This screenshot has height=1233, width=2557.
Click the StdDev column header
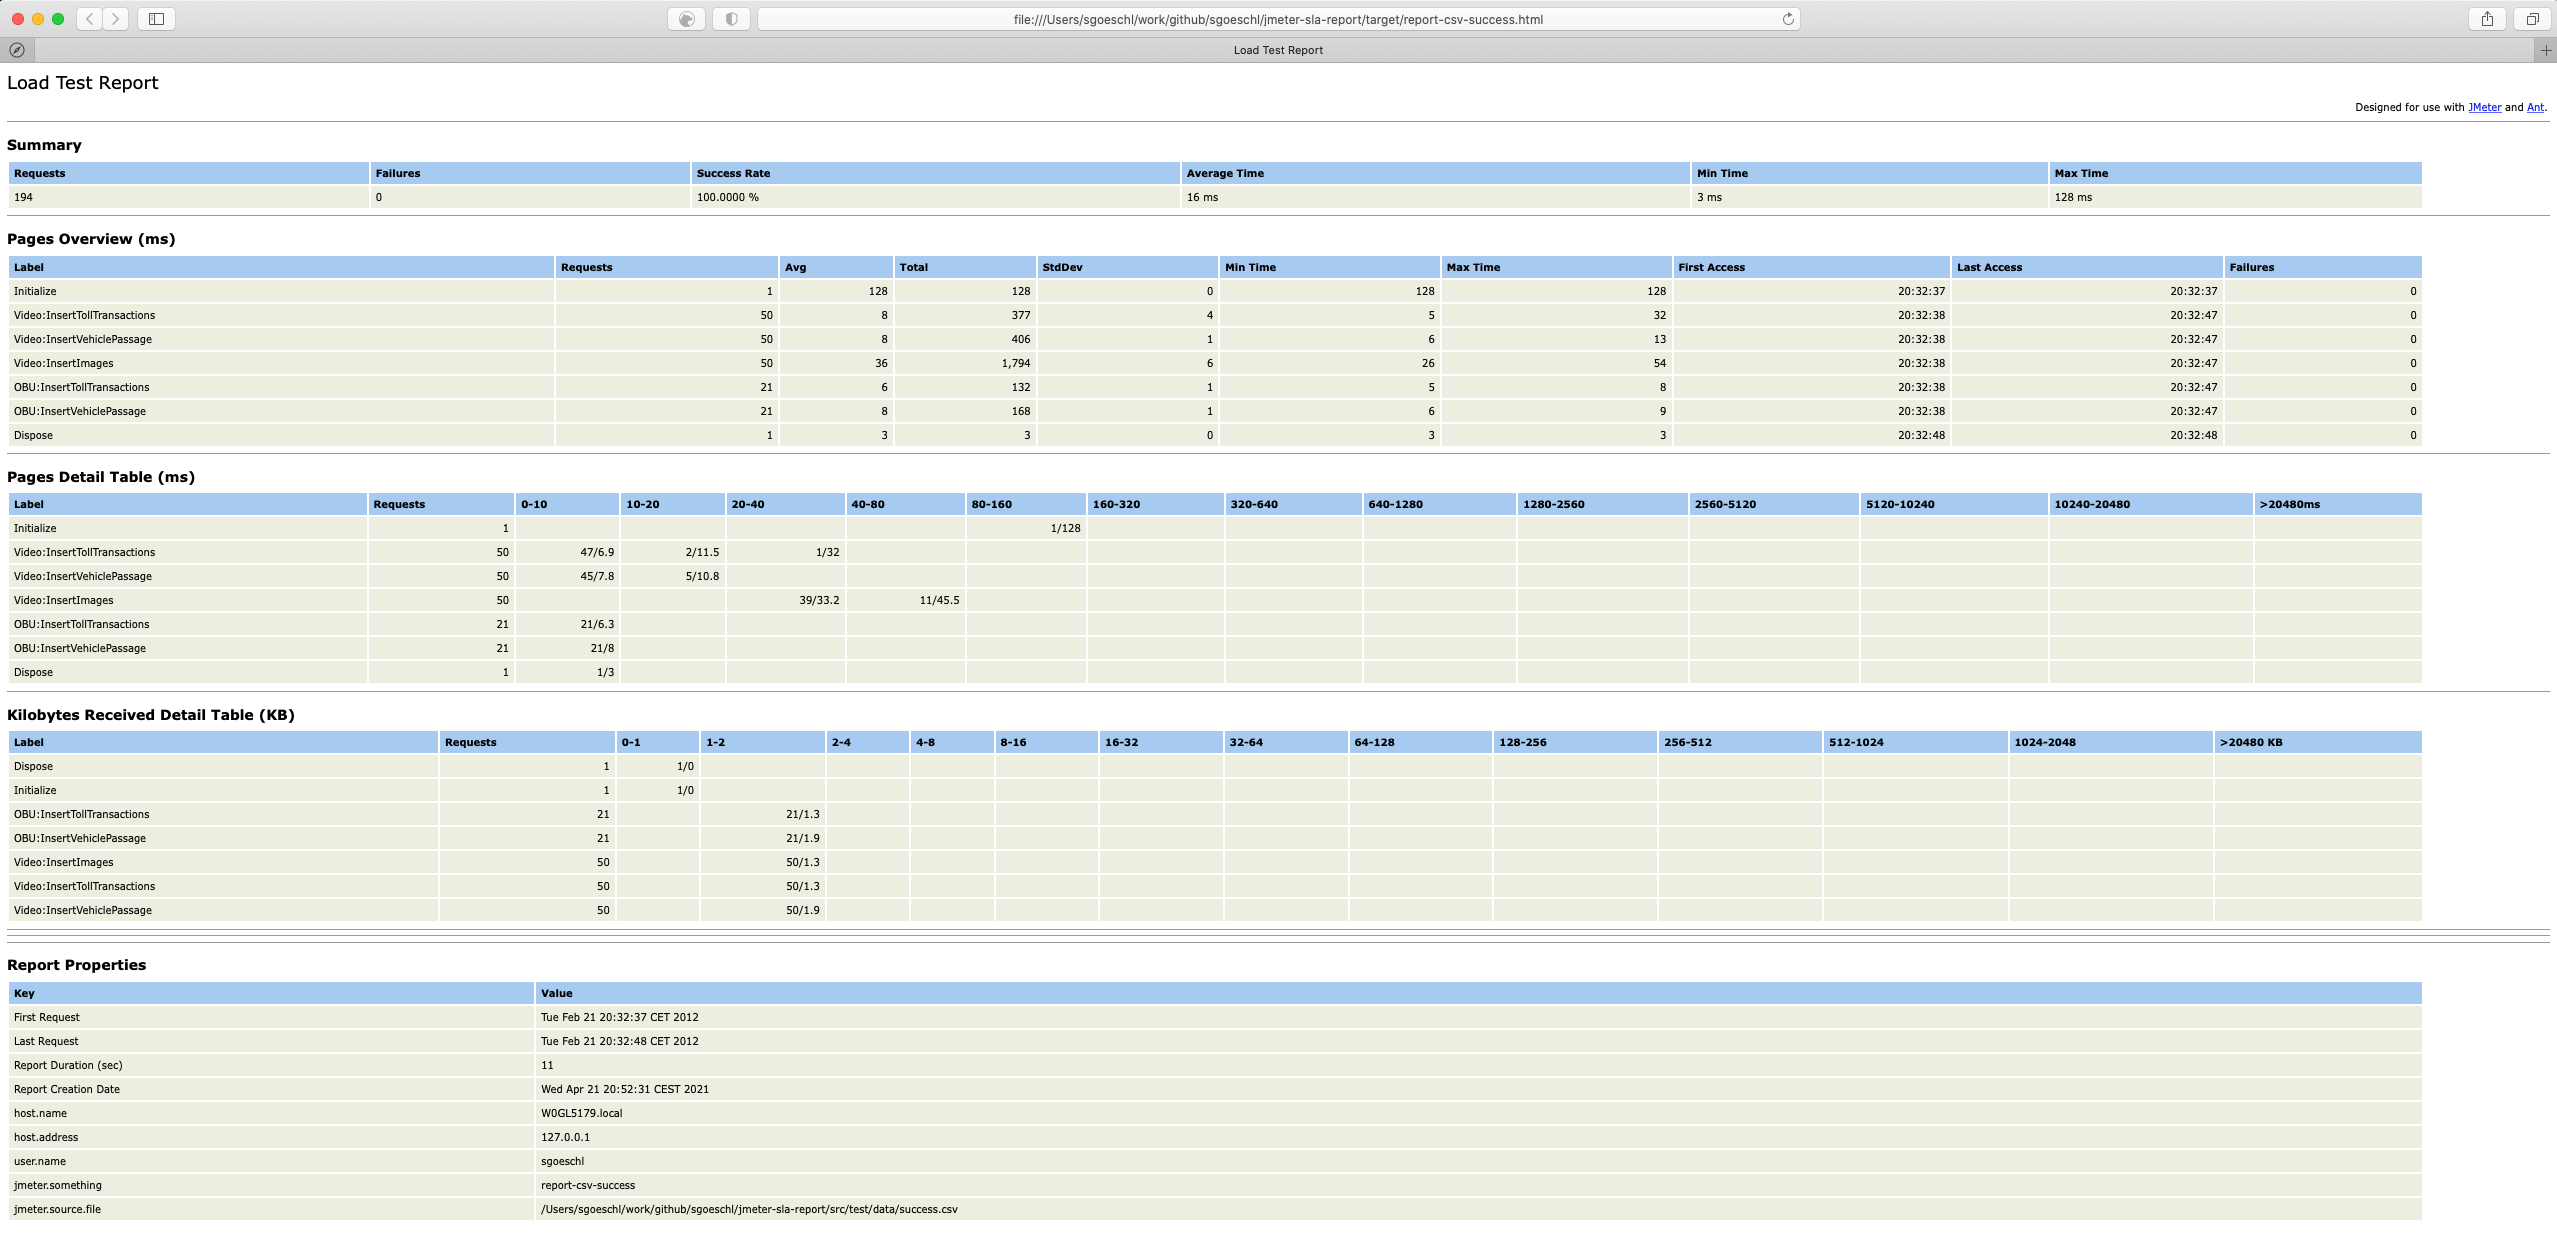tap(1062, 267)
